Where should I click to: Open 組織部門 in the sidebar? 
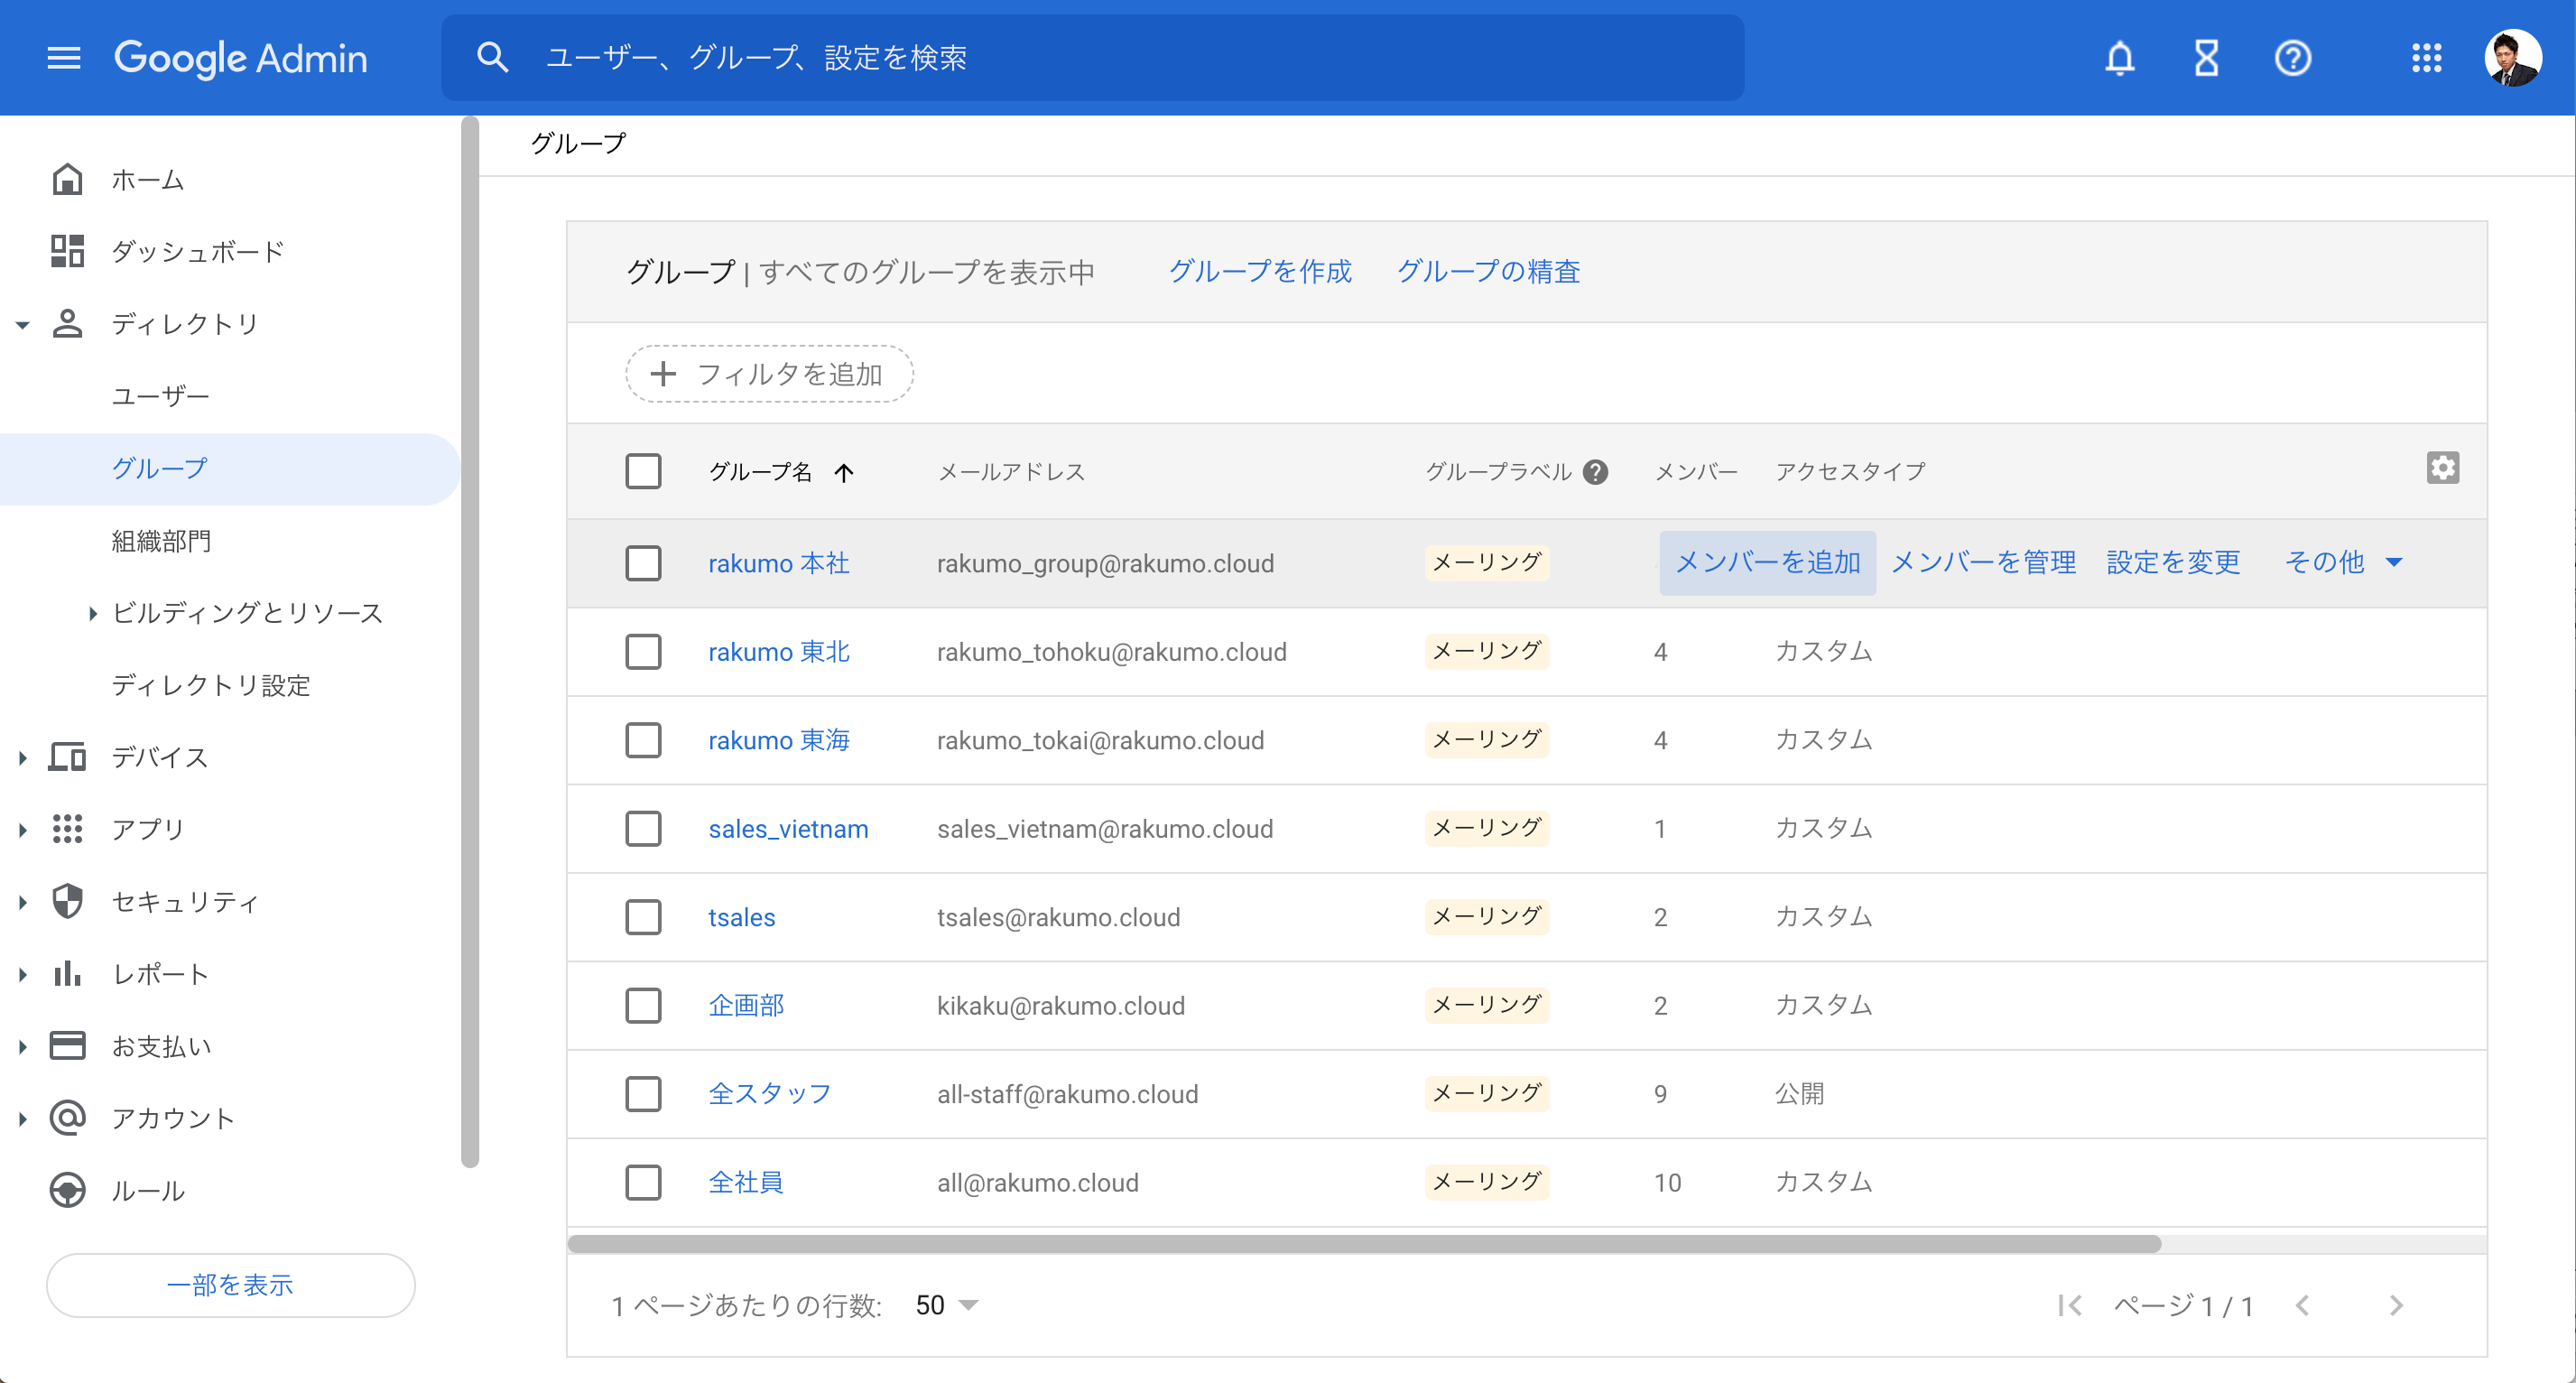[161, 541]
